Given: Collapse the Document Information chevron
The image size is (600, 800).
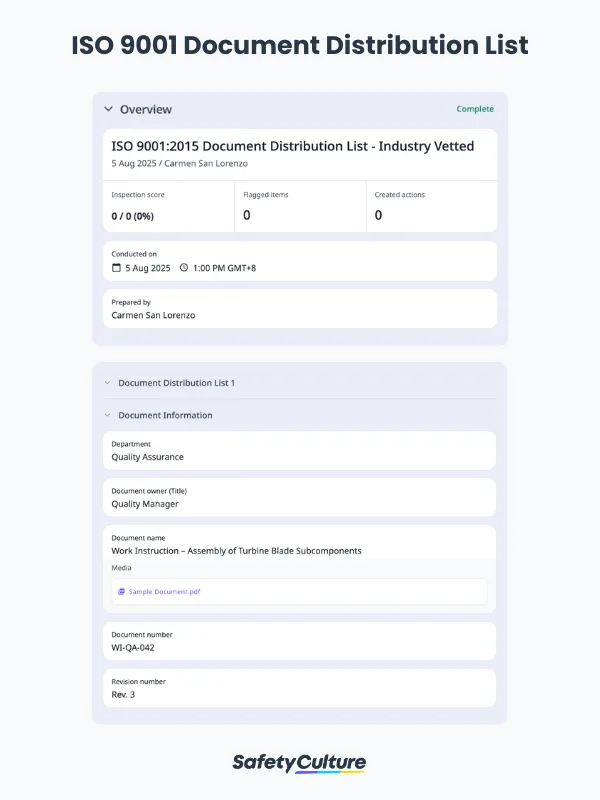Looking at the screenshot, I should pyautogui.click(x=107, y=415).
